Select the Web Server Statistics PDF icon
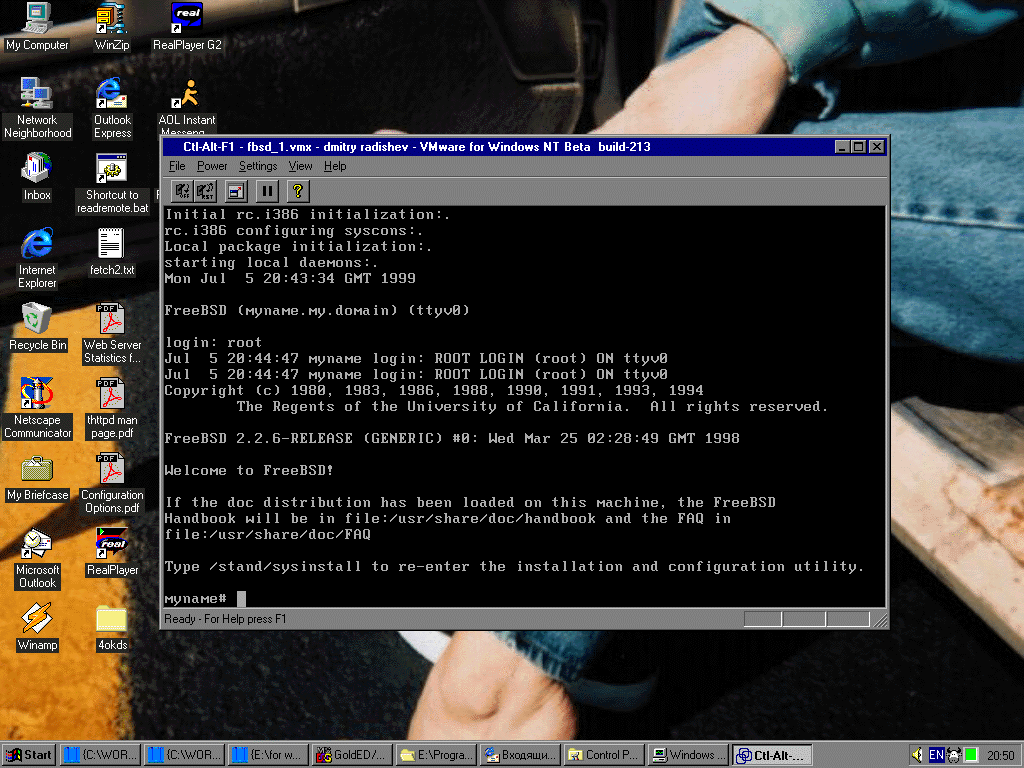 pos(112,334)
